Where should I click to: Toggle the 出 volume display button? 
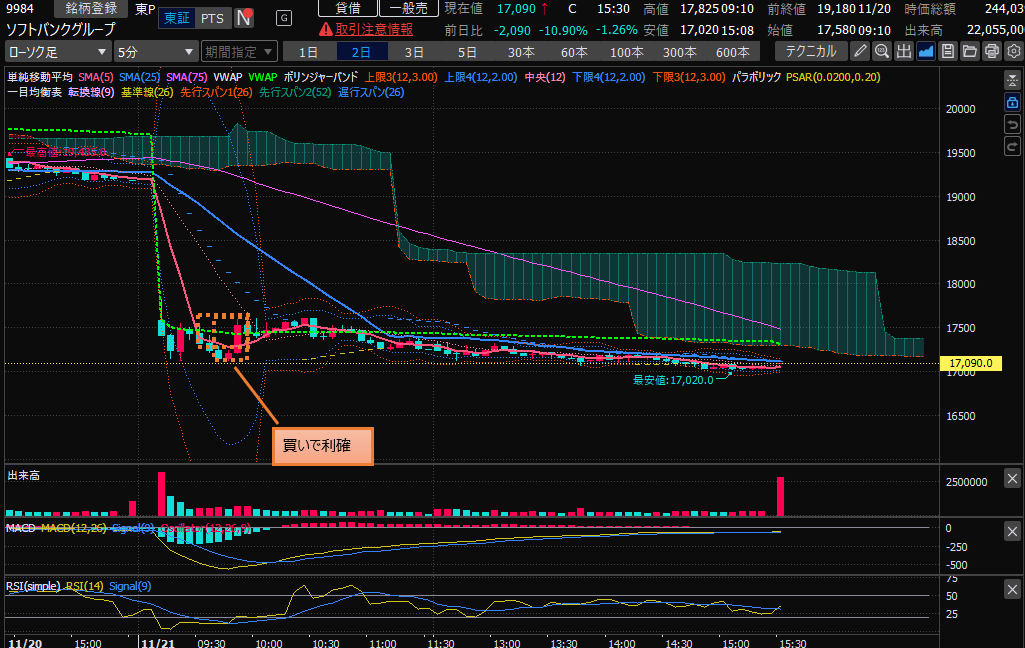pyautogui.click(x=904, y=51)
